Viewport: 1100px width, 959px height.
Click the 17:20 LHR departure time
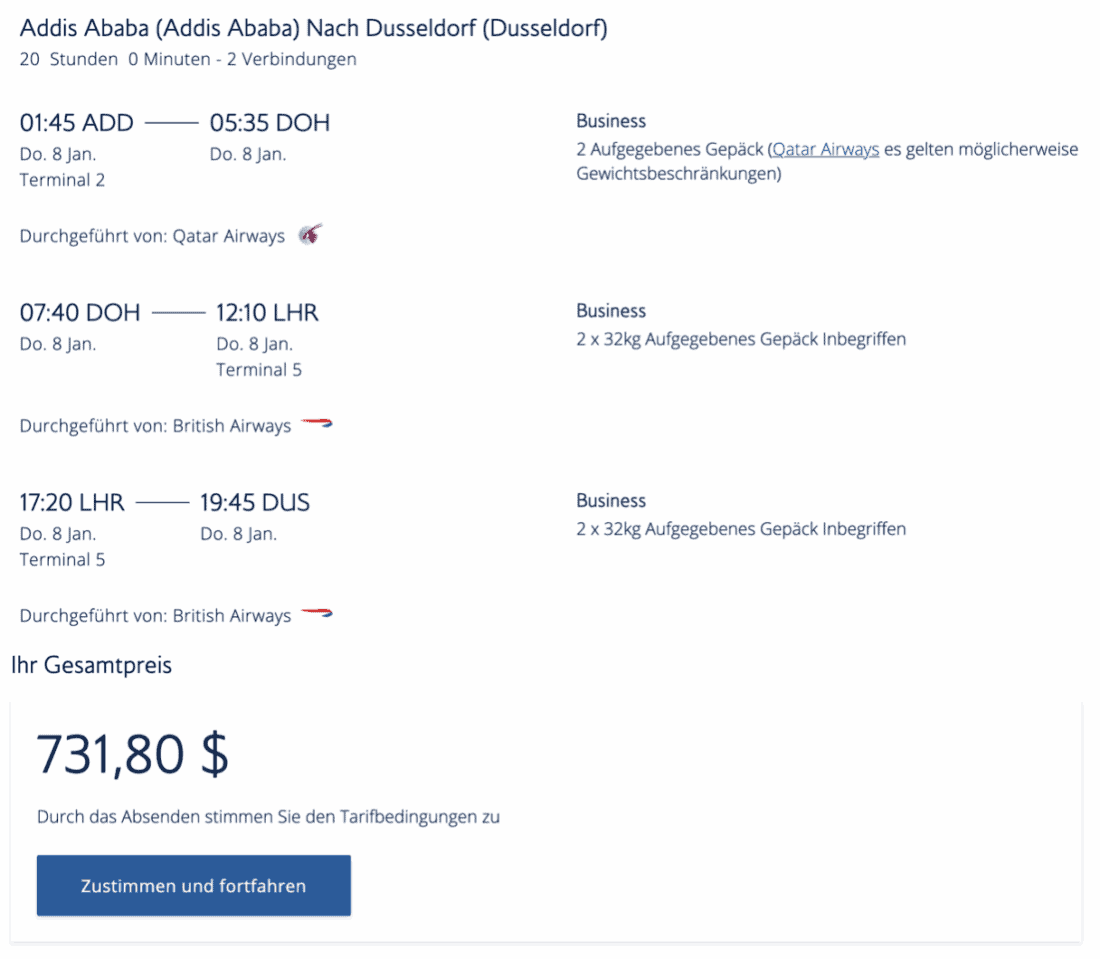click(72, 502)
